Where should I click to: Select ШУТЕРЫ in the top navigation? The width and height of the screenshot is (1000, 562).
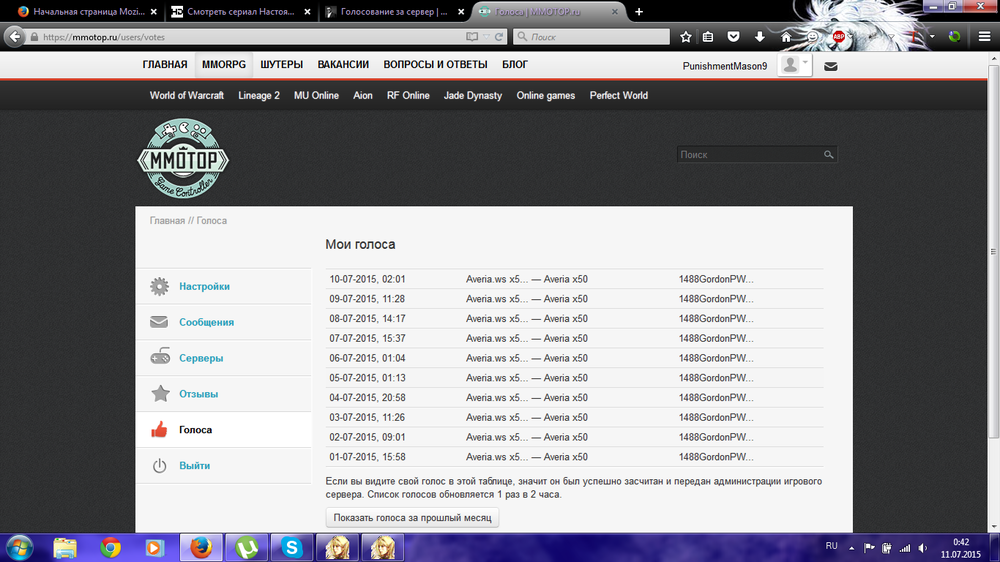click(281, 65)
